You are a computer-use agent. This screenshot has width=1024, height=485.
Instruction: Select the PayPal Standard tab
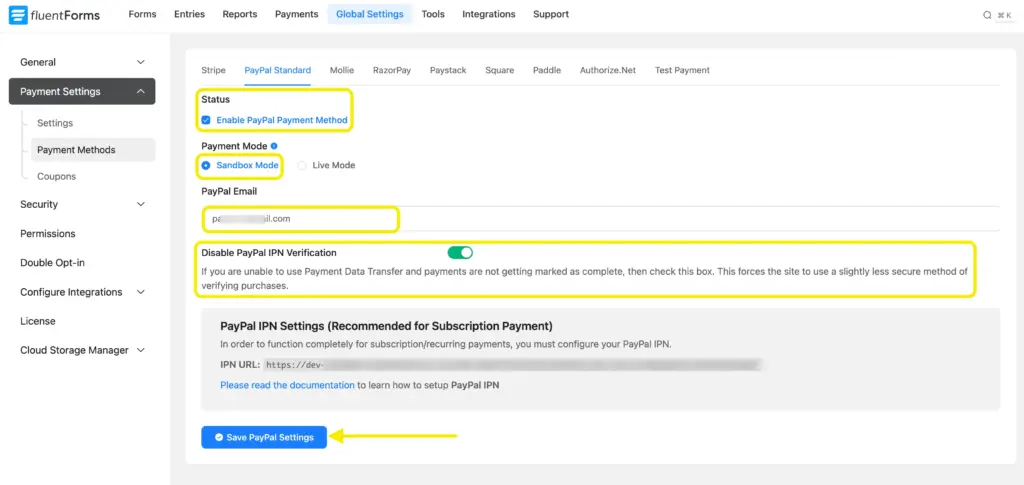pos(278,70)
